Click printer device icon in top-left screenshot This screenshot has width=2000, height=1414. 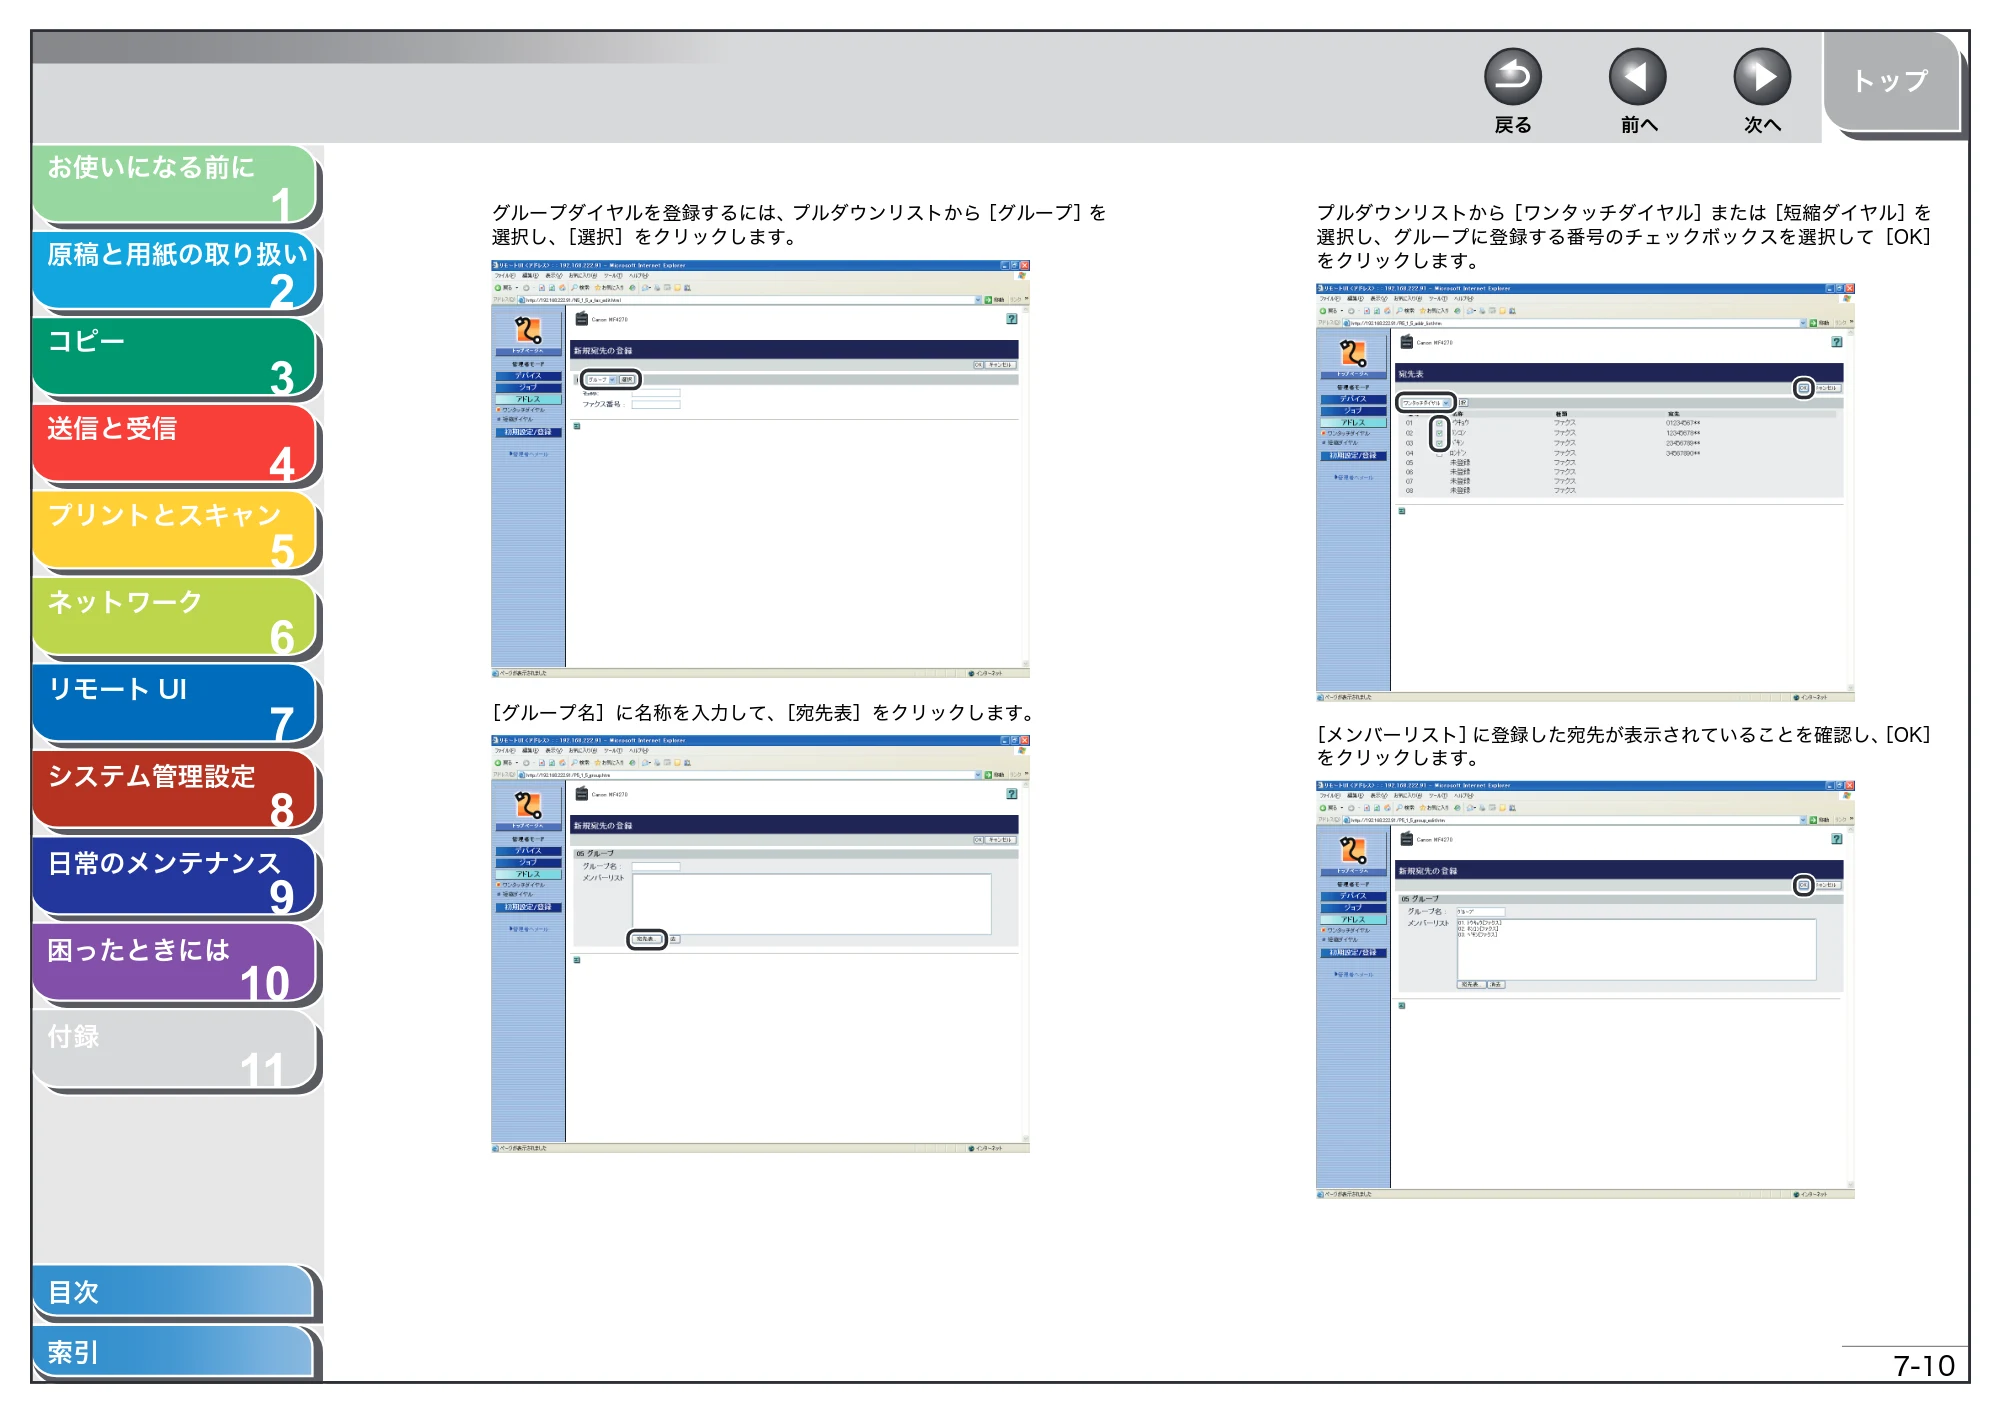coord(582,319)
